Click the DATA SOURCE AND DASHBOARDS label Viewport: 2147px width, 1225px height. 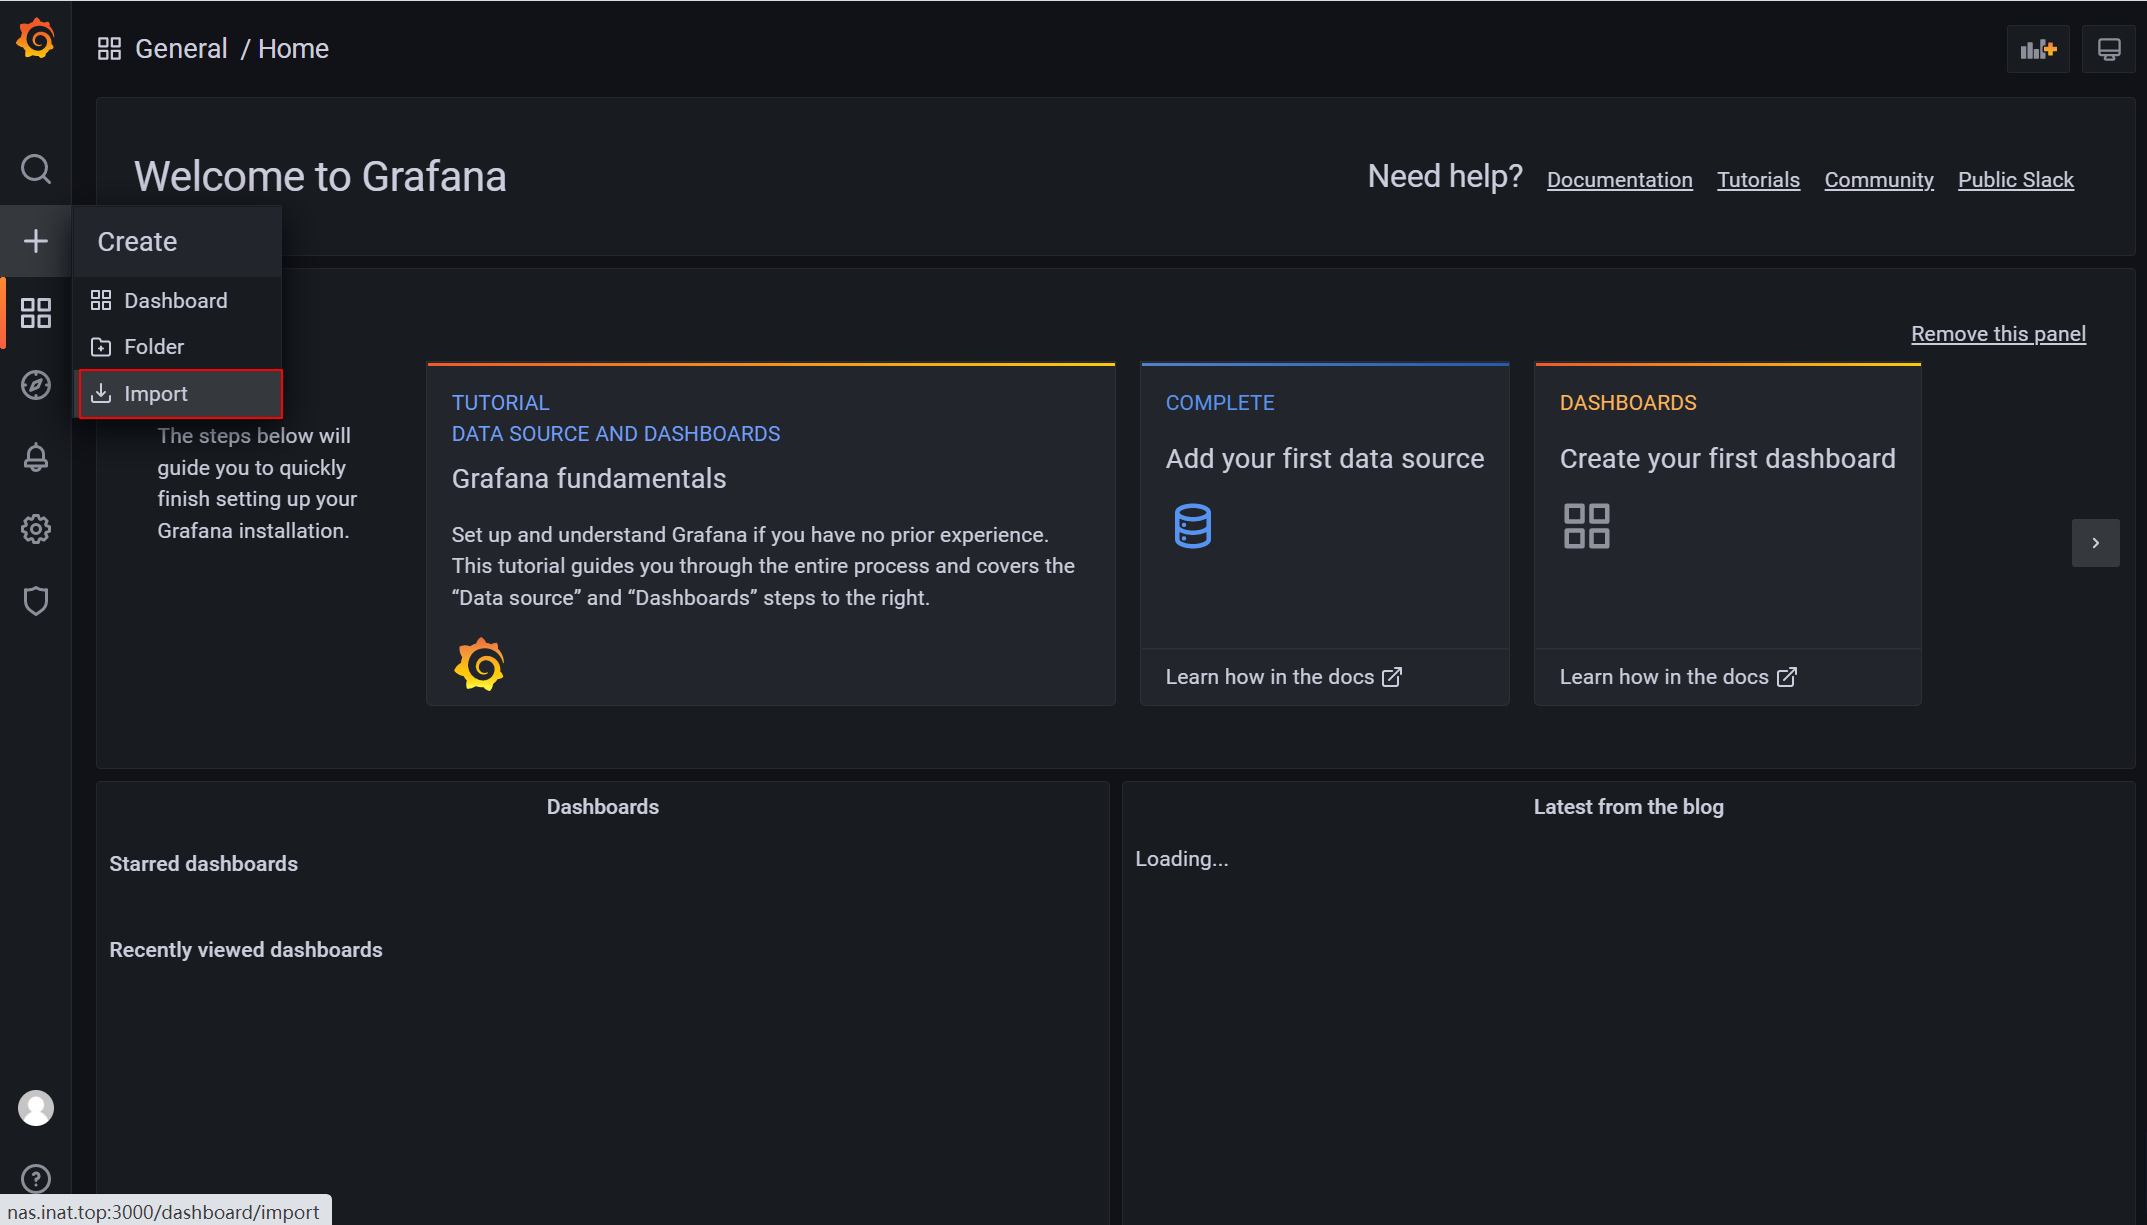point(616,434)
